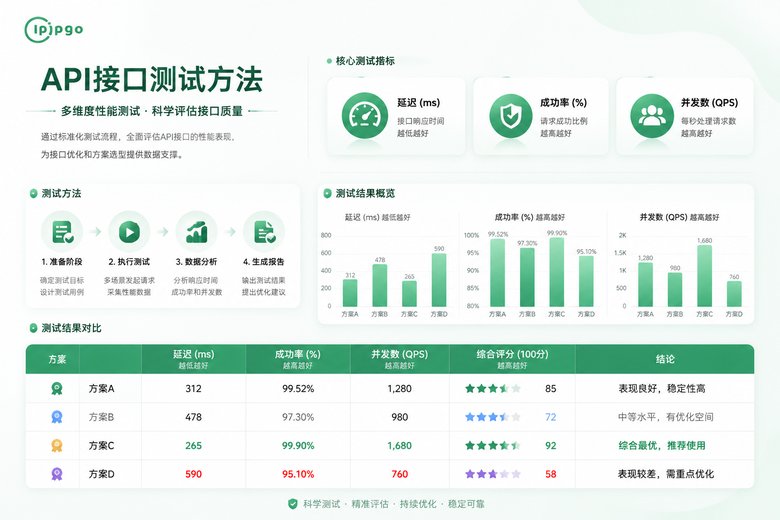The height and width of the screenshot is (520, 780).
Task: Click the 3. 数据分析 step label
Action: click(196, 262)
